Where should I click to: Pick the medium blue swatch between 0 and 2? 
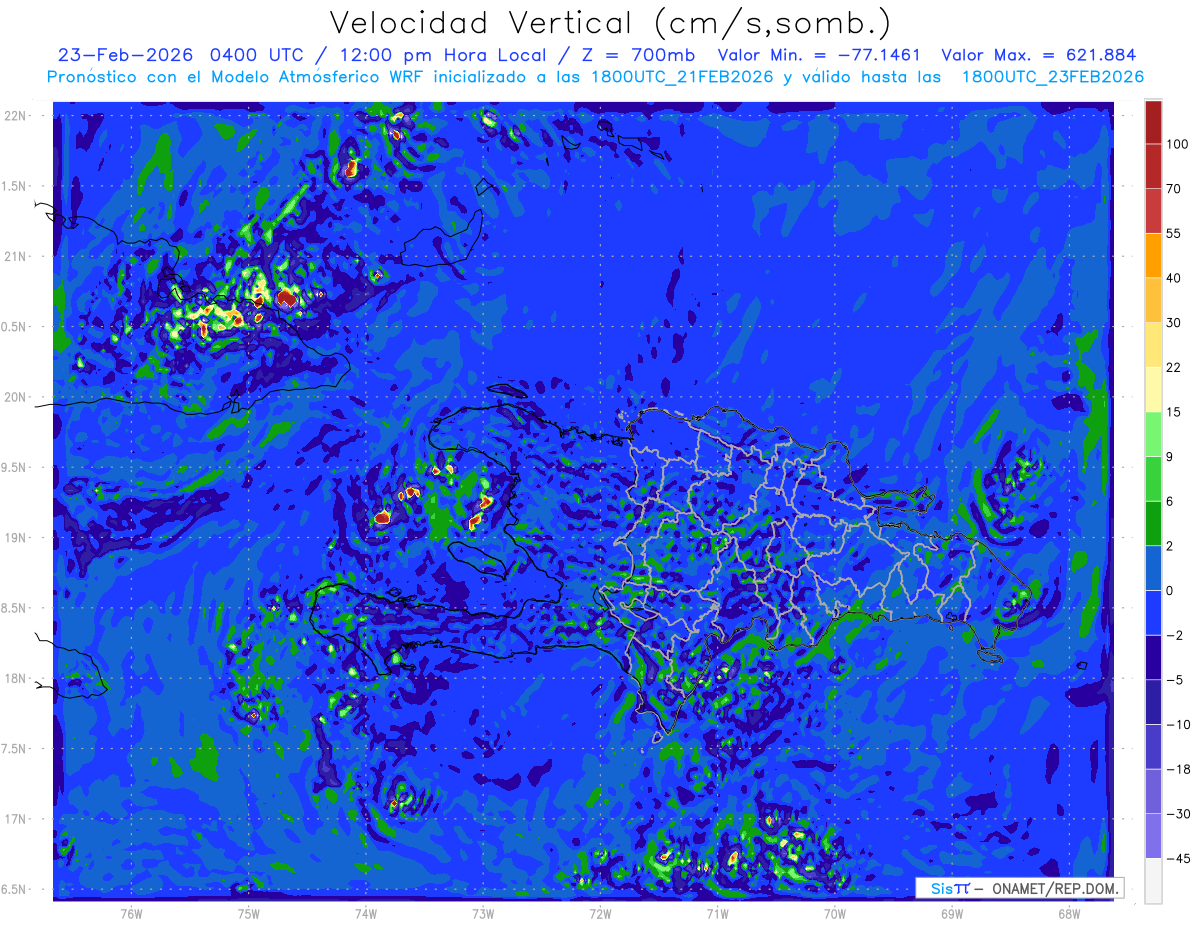tap(1153, 567)
